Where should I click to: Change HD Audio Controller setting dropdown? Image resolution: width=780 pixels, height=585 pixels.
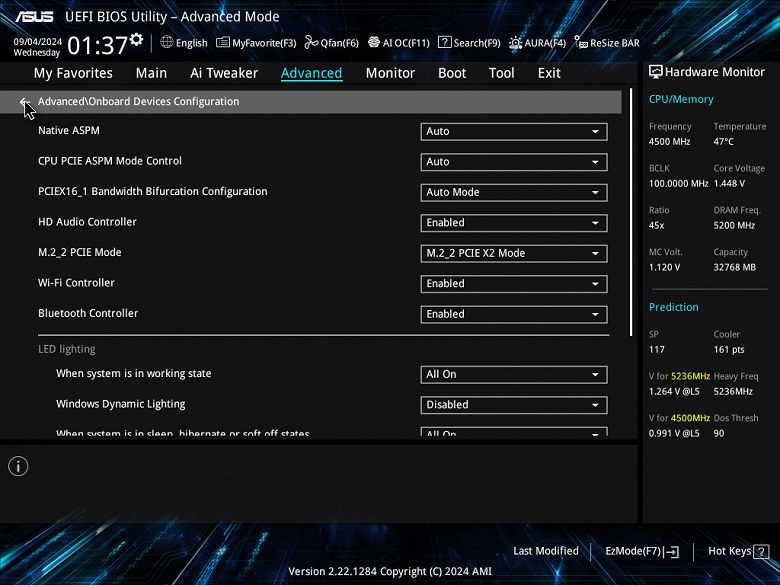(514, 223)
